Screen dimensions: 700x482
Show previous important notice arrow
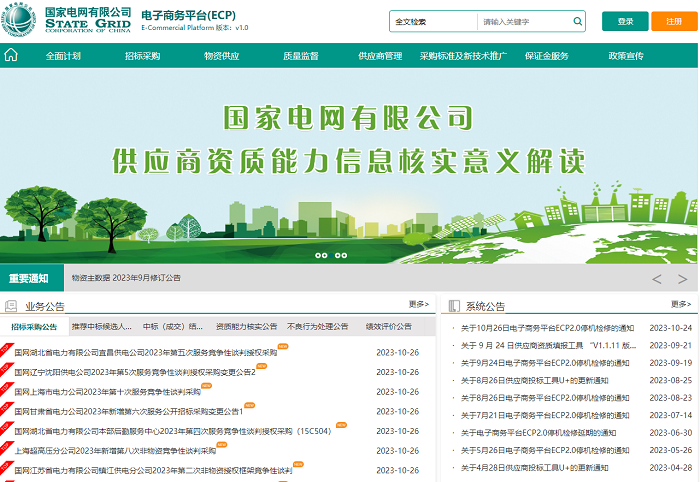656,279
